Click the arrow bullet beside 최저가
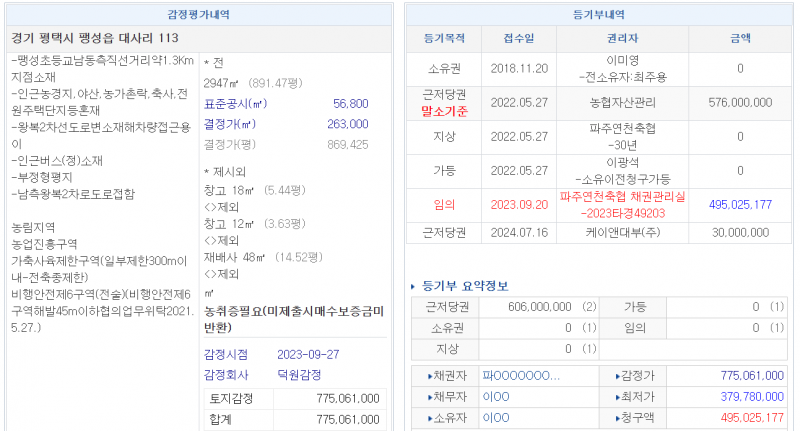 pyautogui.click(x=616, y=397)
